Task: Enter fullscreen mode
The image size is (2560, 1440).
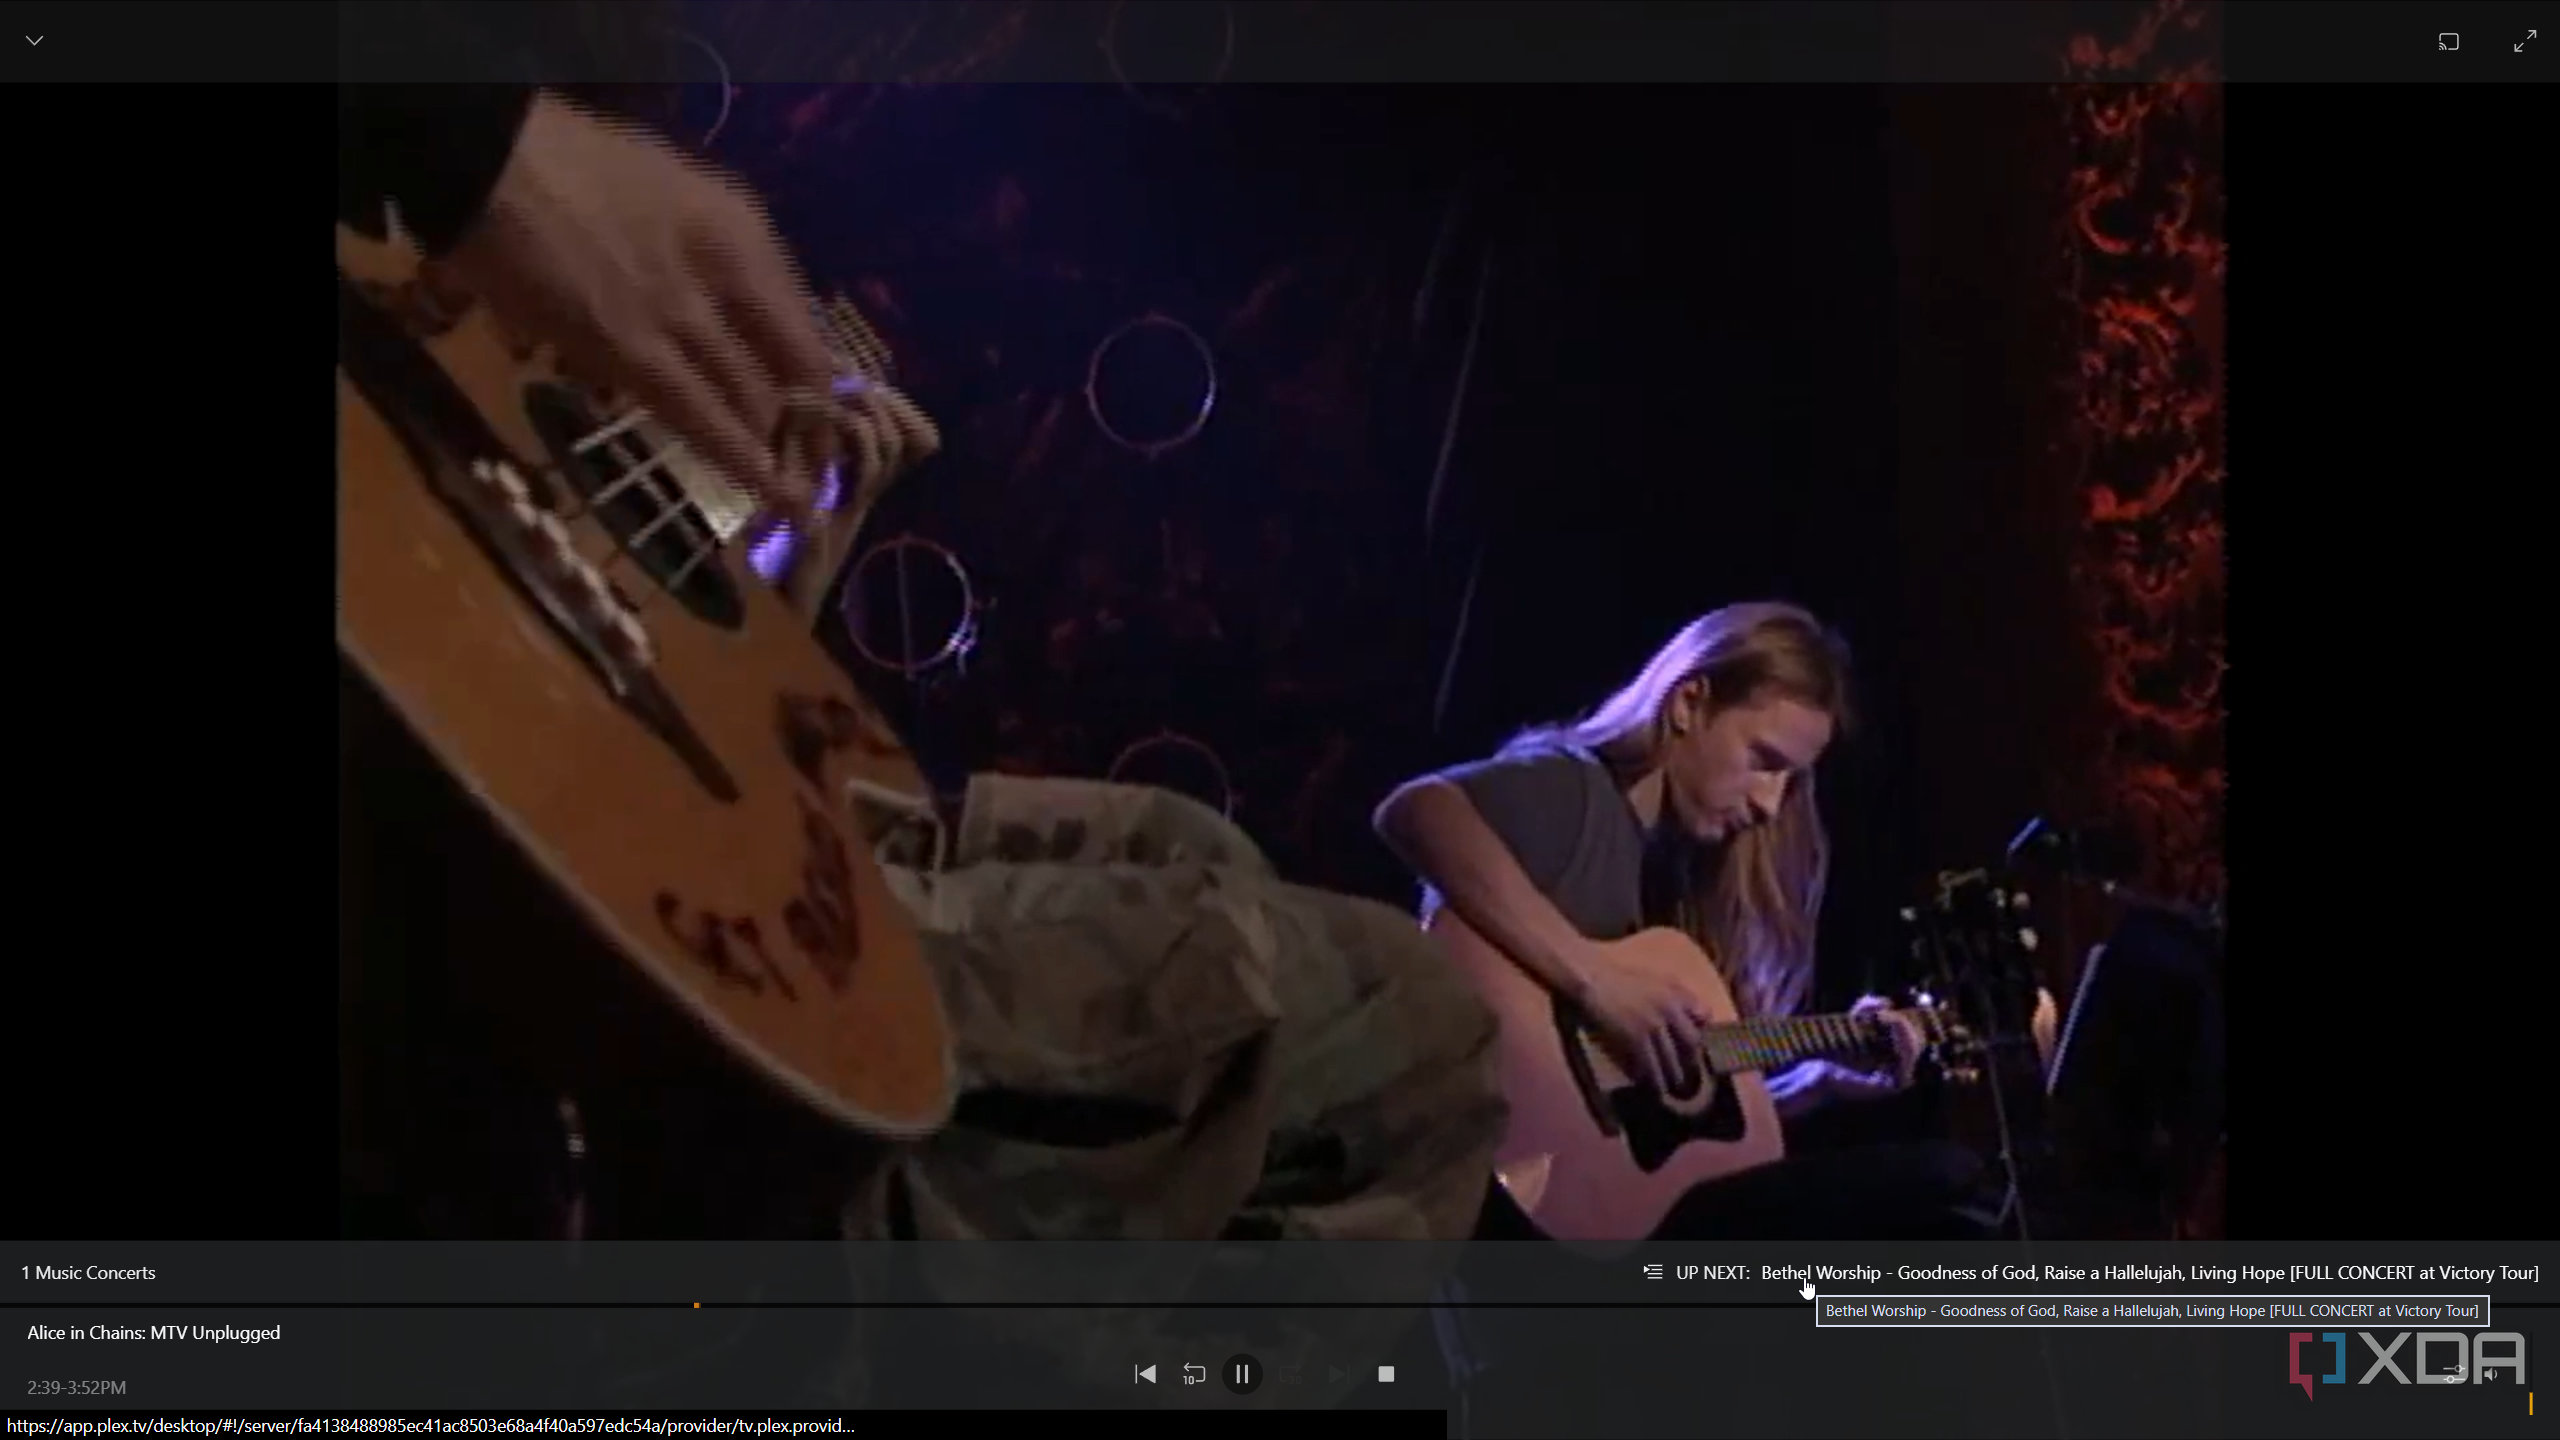Action: [x=2525, y=41]
